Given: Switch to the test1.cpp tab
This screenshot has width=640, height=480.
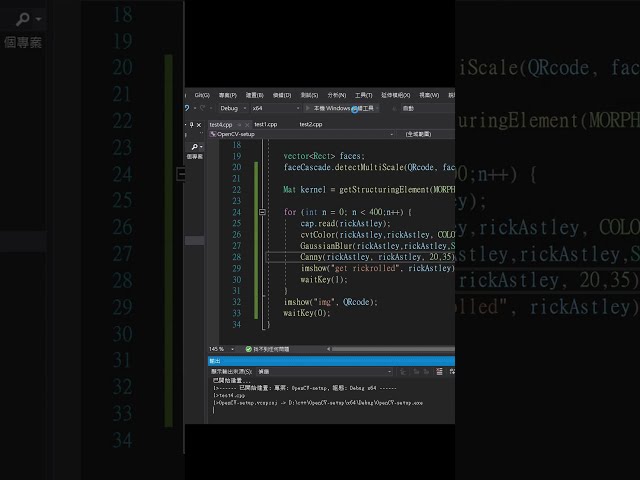Looking at the screenshot, I should pos(266,124).
